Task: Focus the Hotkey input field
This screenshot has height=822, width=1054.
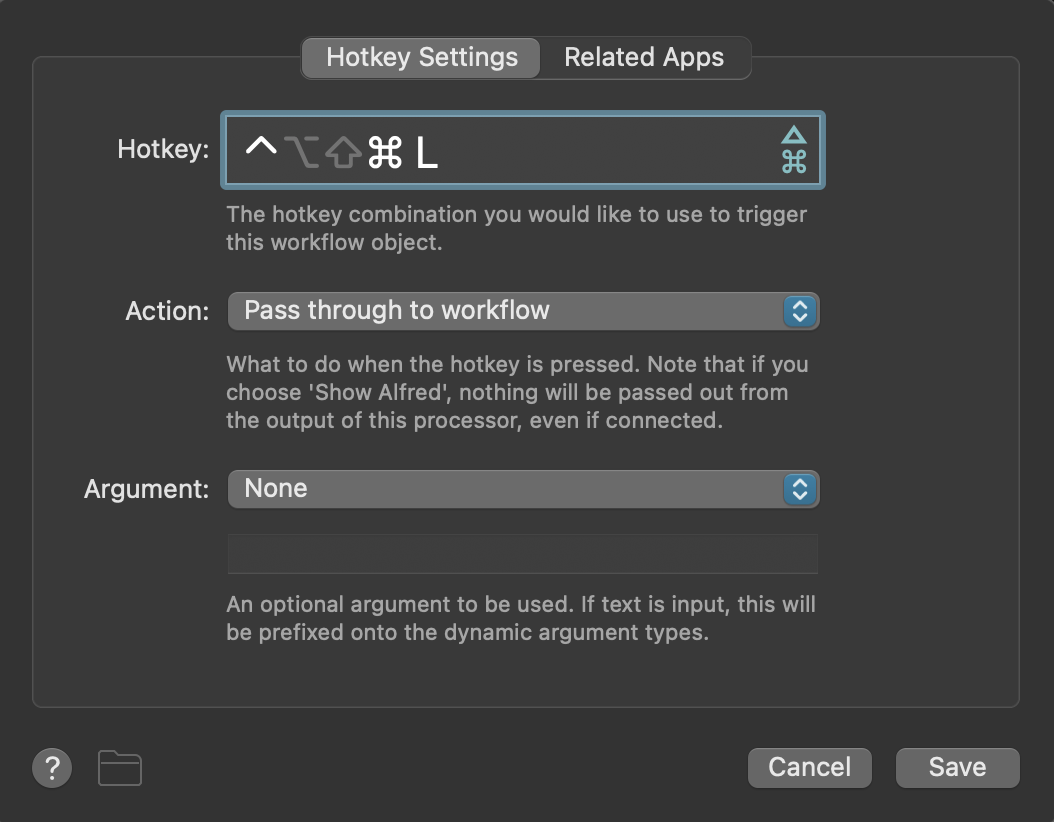Action: 523,150
